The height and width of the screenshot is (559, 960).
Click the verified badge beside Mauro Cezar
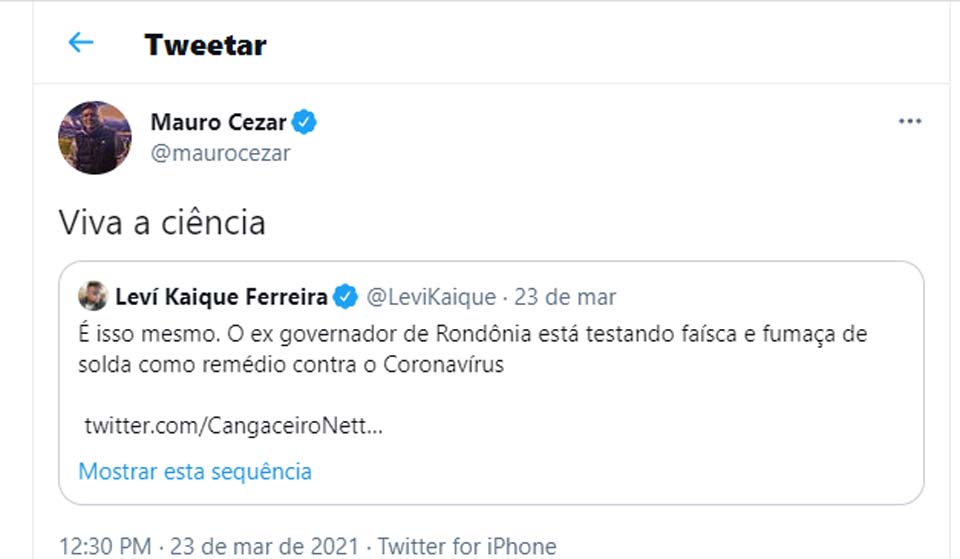pos(305,123)
